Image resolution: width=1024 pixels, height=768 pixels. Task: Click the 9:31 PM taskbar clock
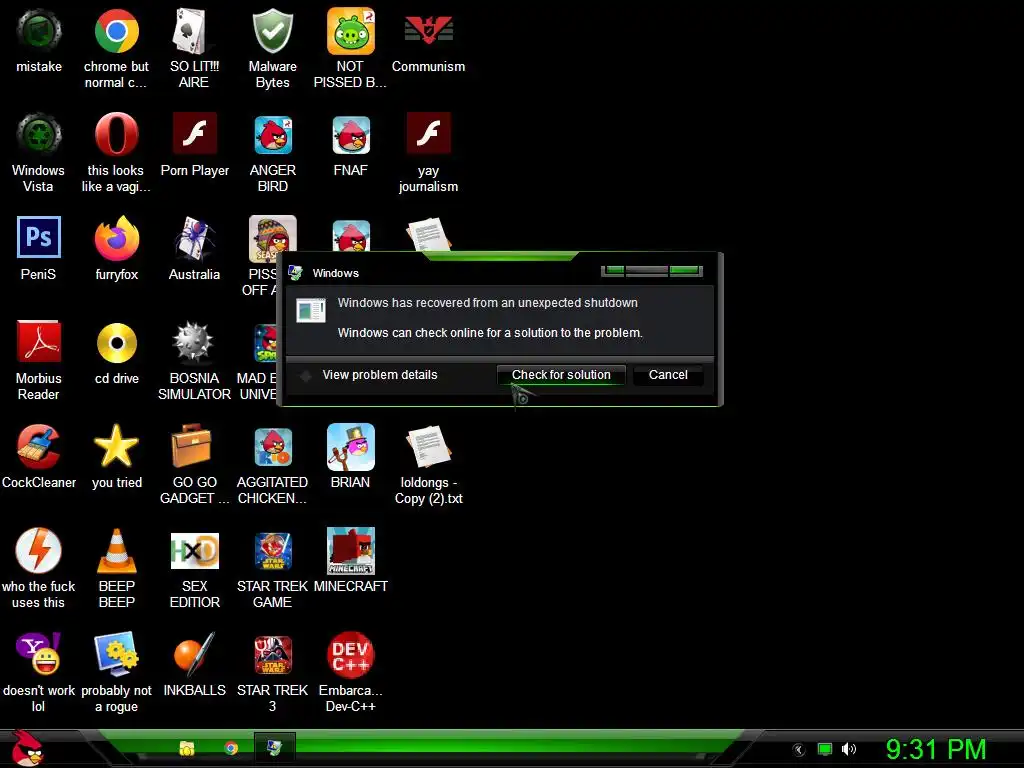935,749
